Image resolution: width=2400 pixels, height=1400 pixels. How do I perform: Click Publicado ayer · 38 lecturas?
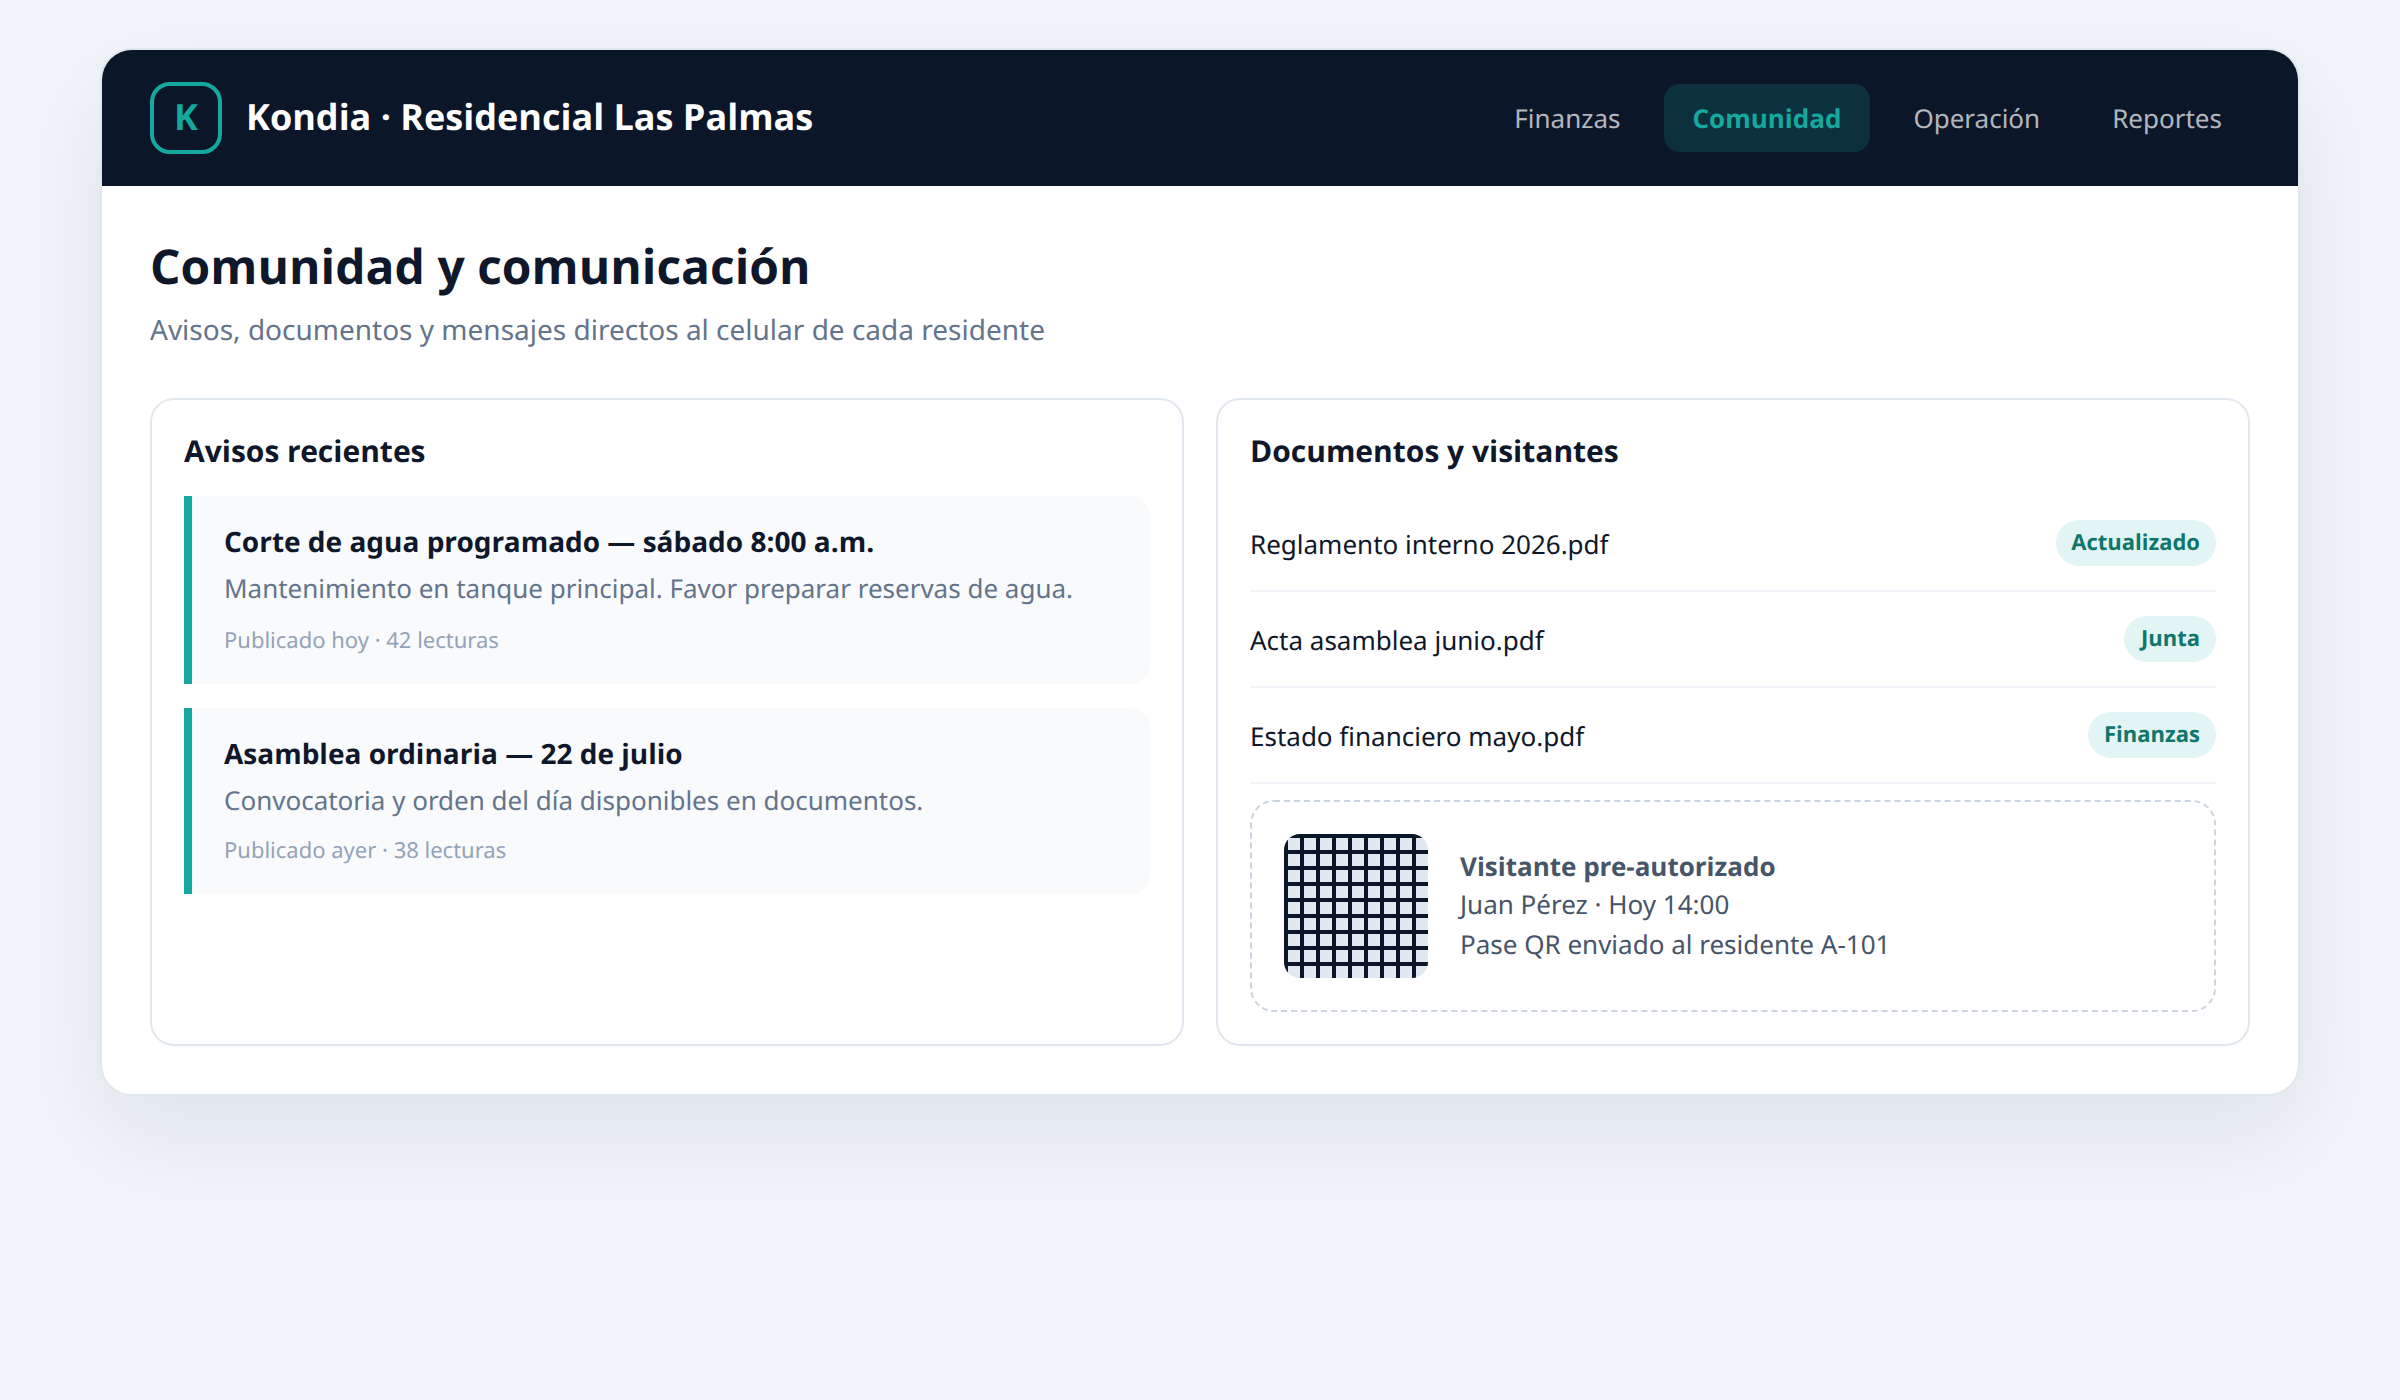tap(365, 850)
